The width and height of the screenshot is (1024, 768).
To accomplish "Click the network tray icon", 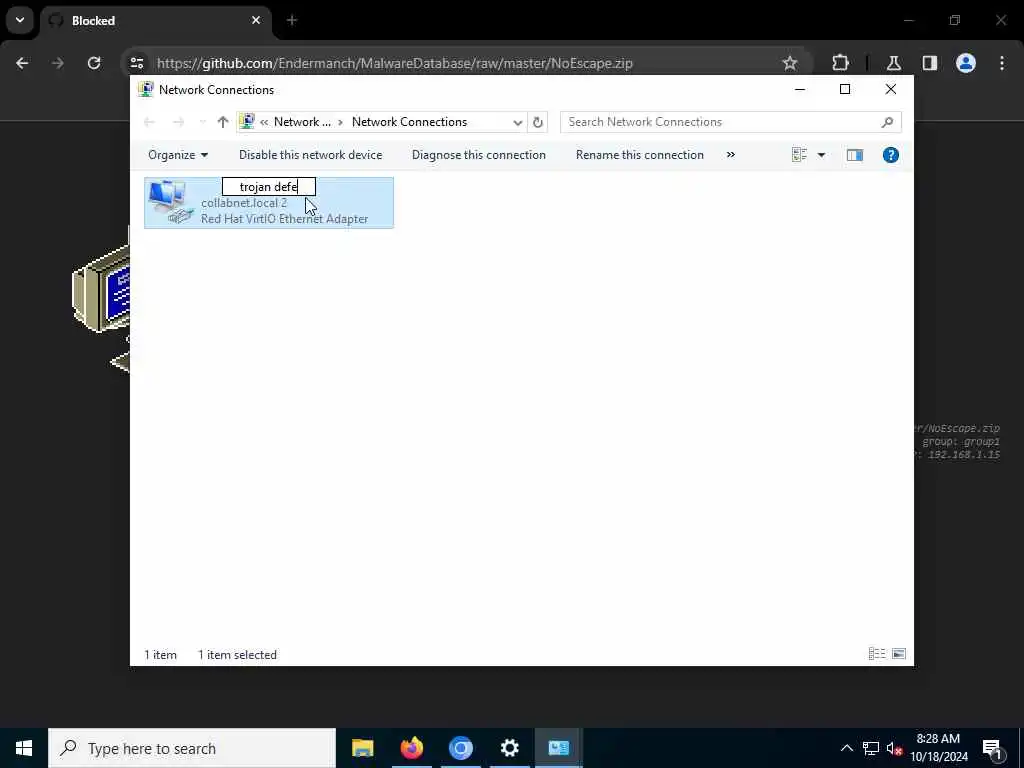I will point(871,748).
